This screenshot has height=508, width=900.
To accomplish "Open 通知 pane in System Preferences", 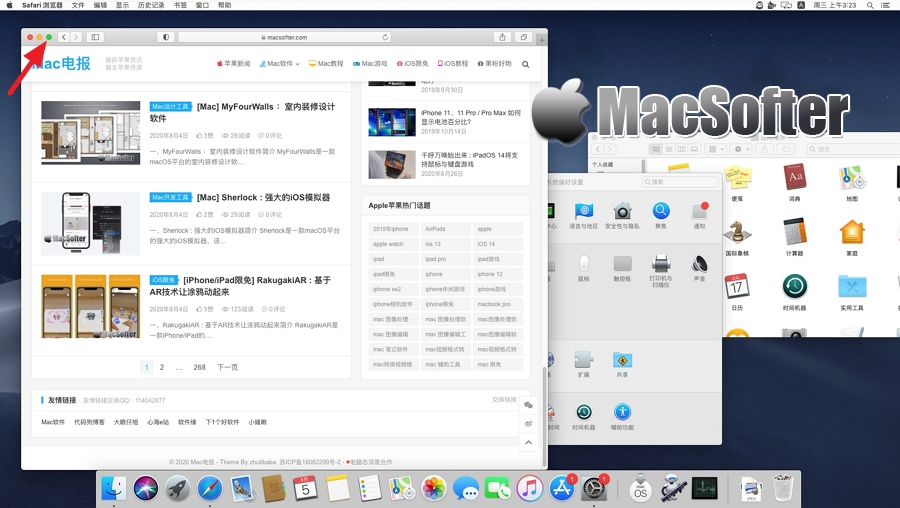I will [x=699, y=216].
